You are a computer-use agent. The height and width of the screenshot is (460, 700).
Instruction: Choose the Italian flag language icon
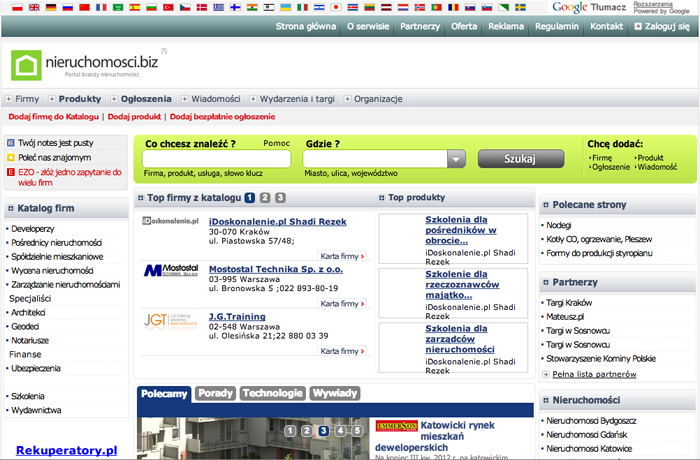pyautogui.click(x=302, y=7)
